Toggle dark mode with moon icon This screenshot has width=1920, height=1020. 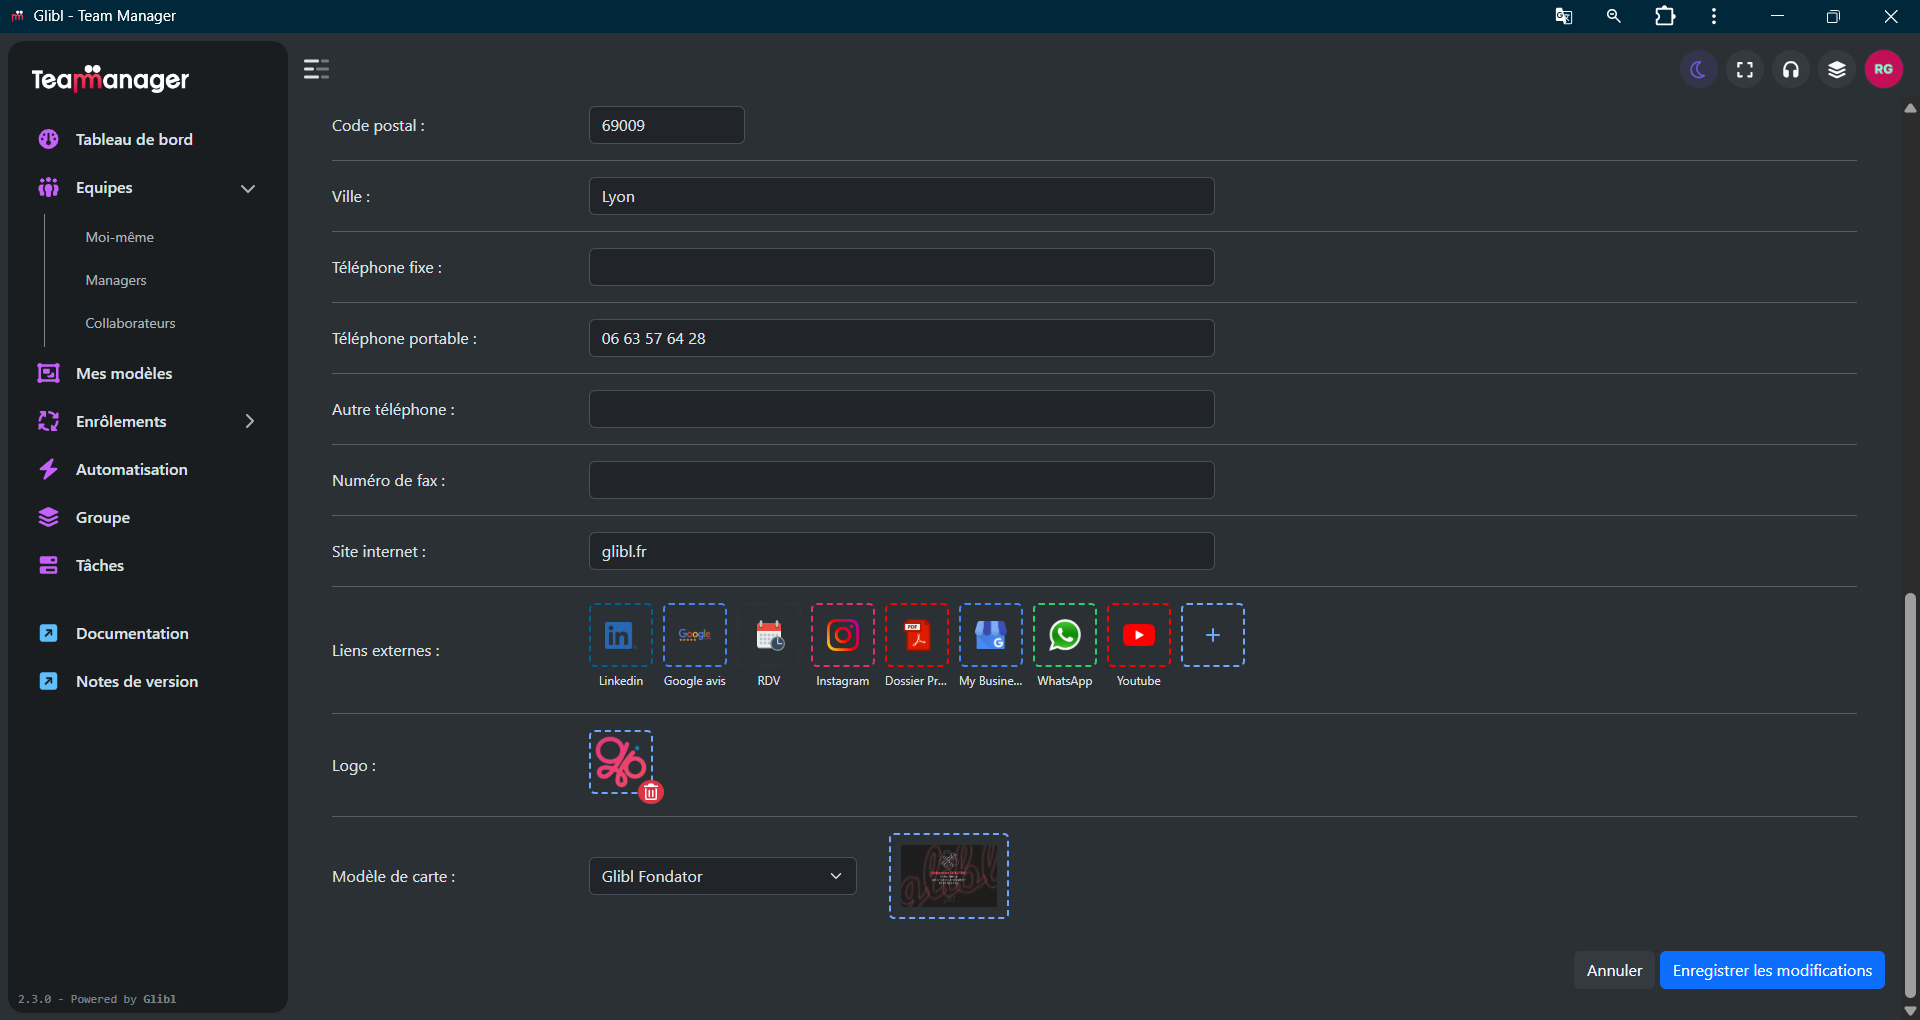pos(1698,69)
